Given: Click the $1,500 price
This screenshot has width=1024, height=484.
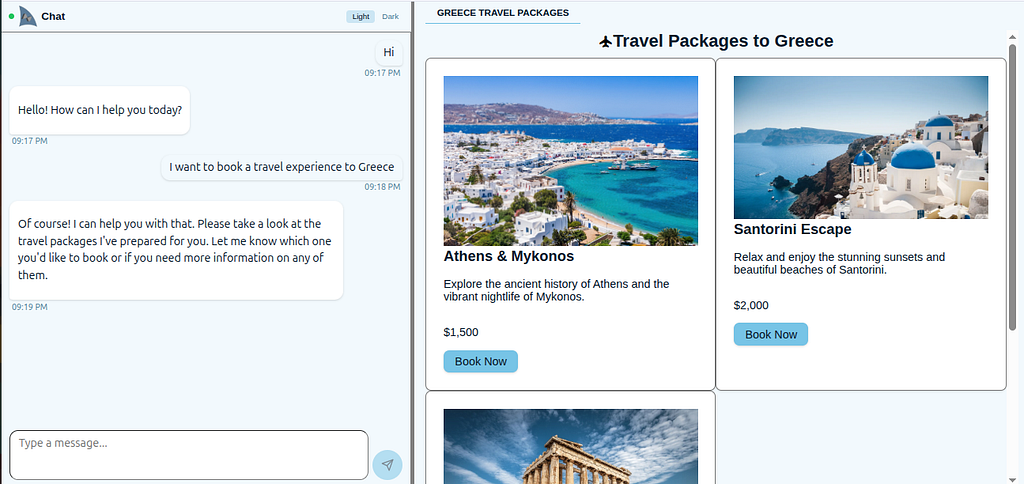Looking at the screenshot, I should click(x=460, y=332).
